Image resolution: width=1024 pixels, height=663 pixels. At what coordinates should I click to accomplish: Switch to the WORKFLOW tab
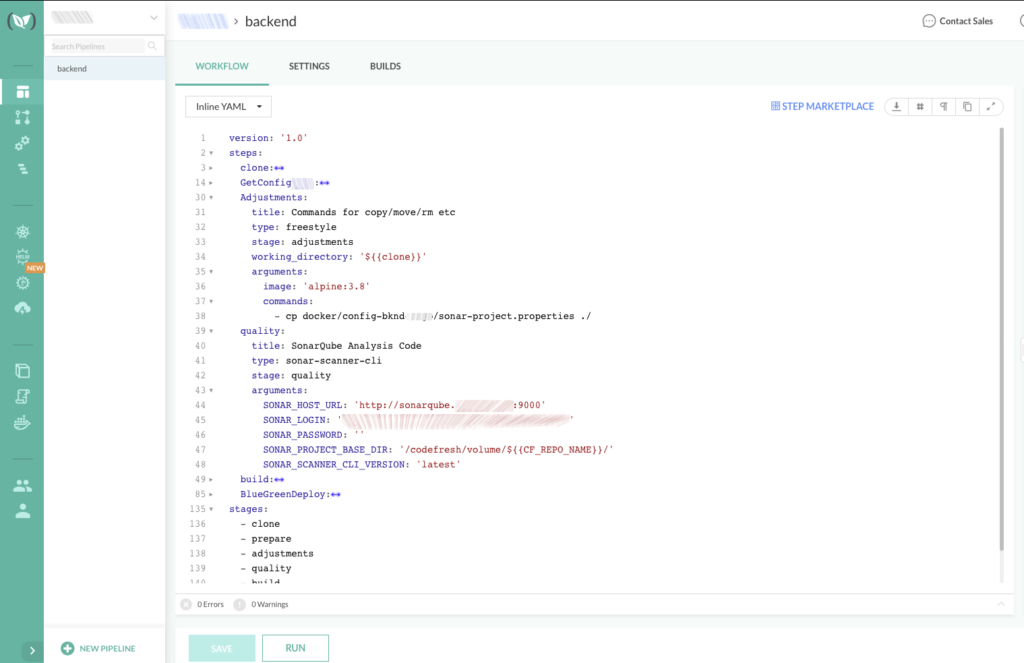point(222,66)
